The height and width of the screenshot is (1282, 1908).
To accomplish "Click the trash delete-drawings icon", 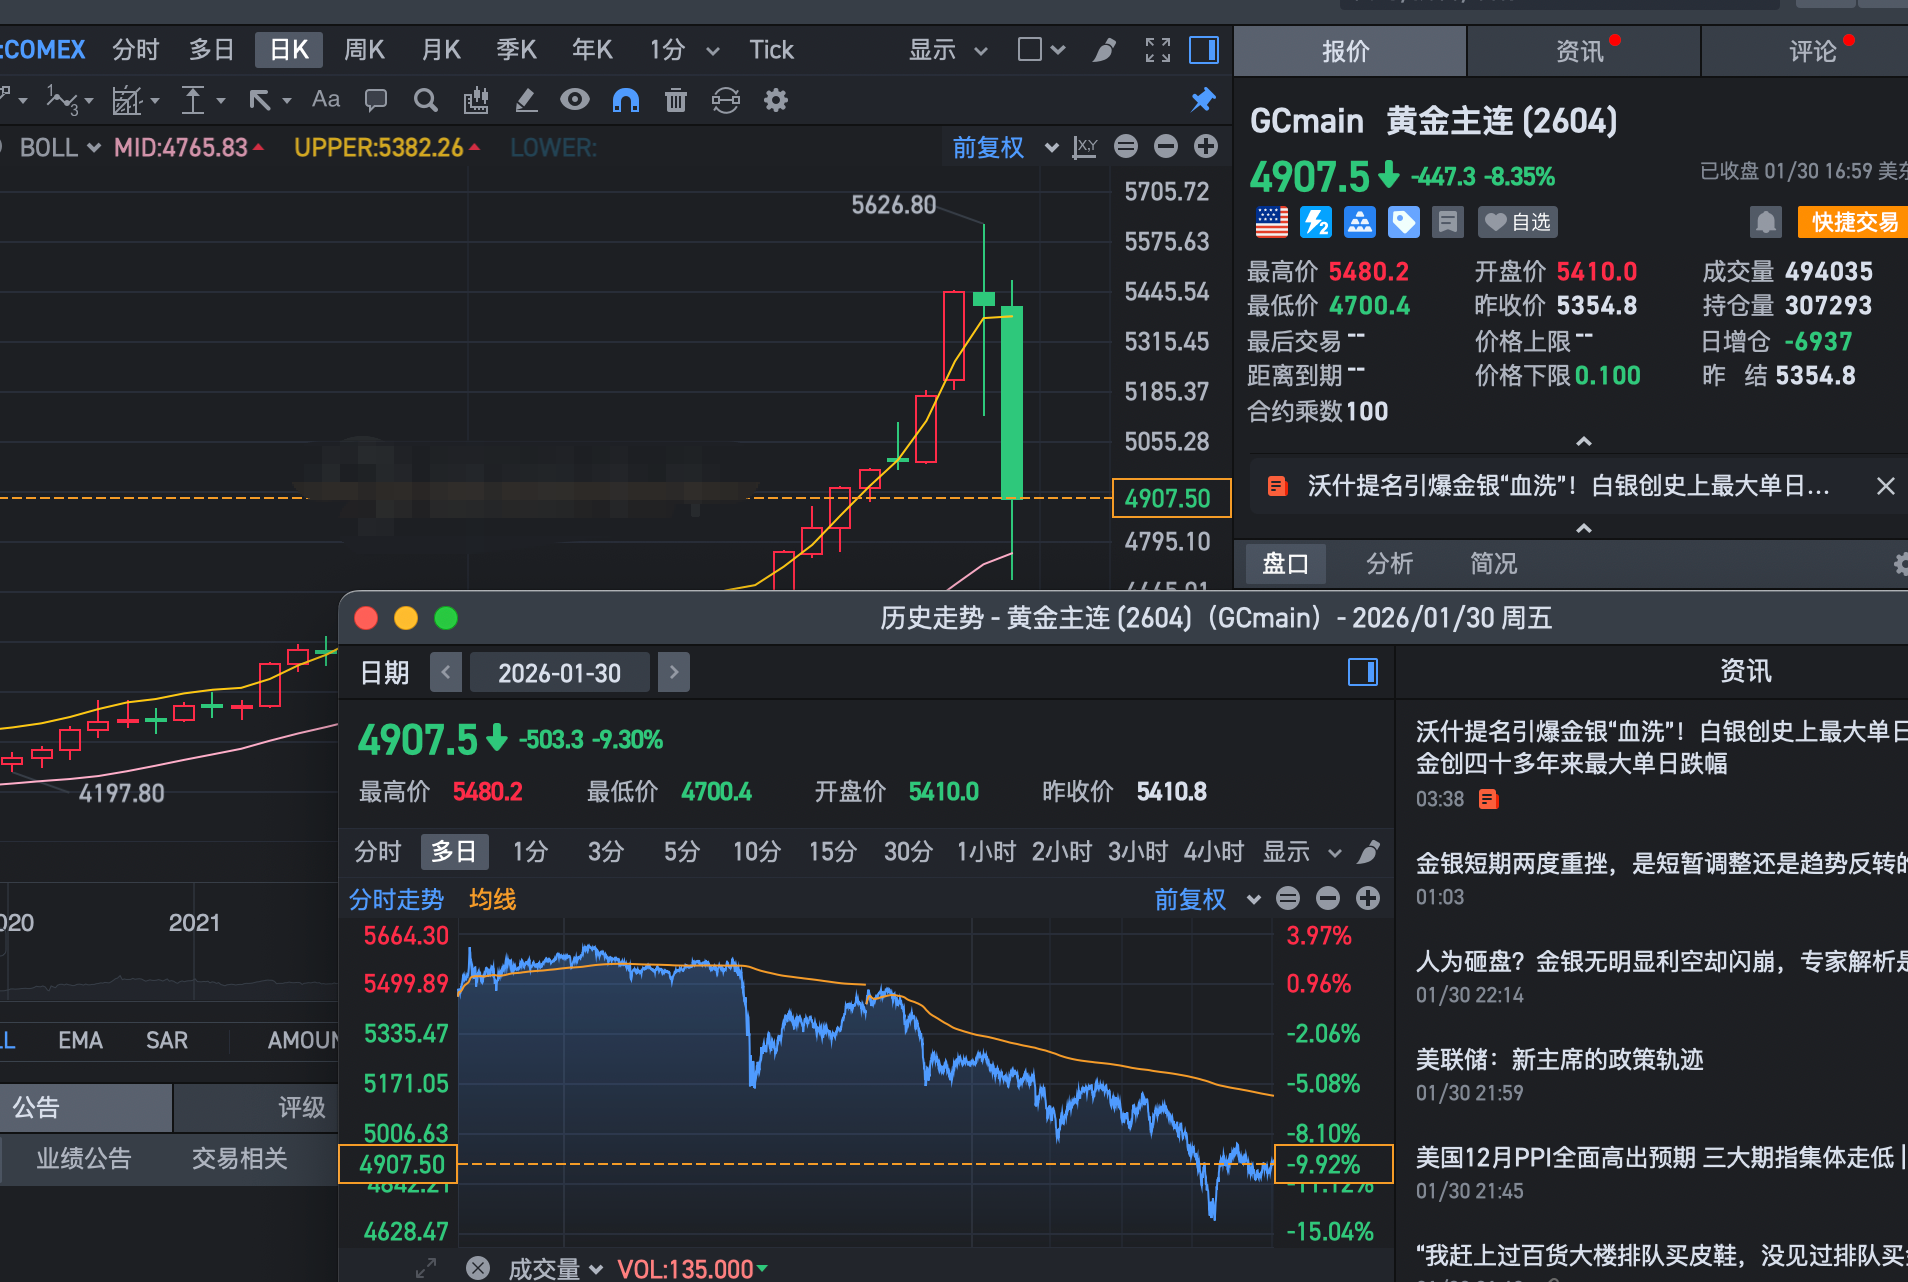I will [676, 100].
